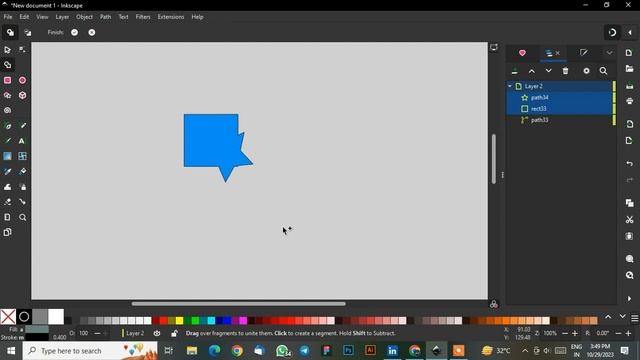Move selection up in Layers panel
The image size is (640, 360).
click(x=531, y=71)
